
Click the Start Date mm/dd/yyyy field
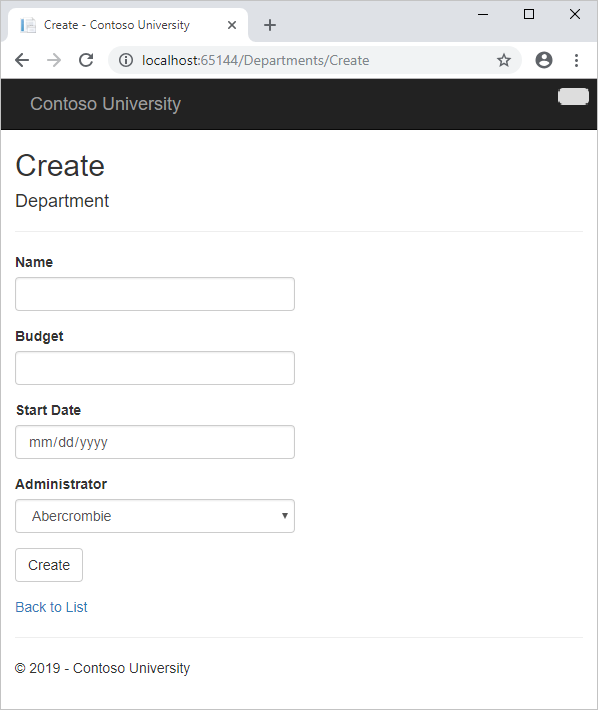point(155,442)
